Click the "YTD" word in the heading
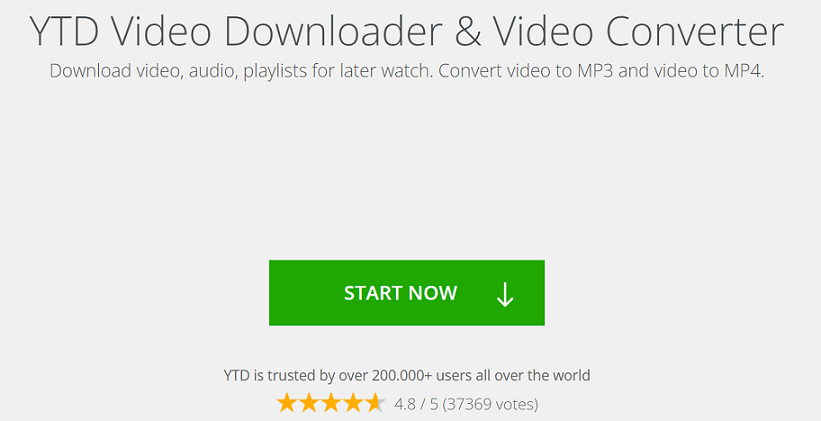The width and height of the screenshot is (821, 421). (x=64, y=31)
